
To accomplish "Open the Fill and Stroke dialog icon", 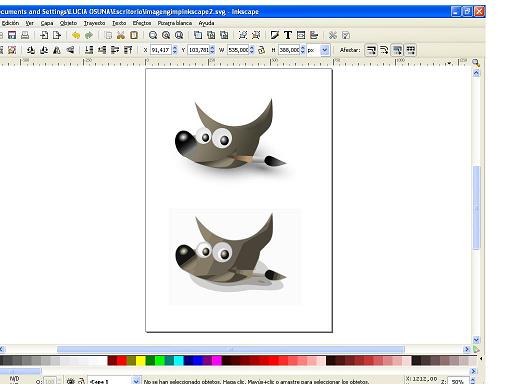I will [x=275, y=35].
